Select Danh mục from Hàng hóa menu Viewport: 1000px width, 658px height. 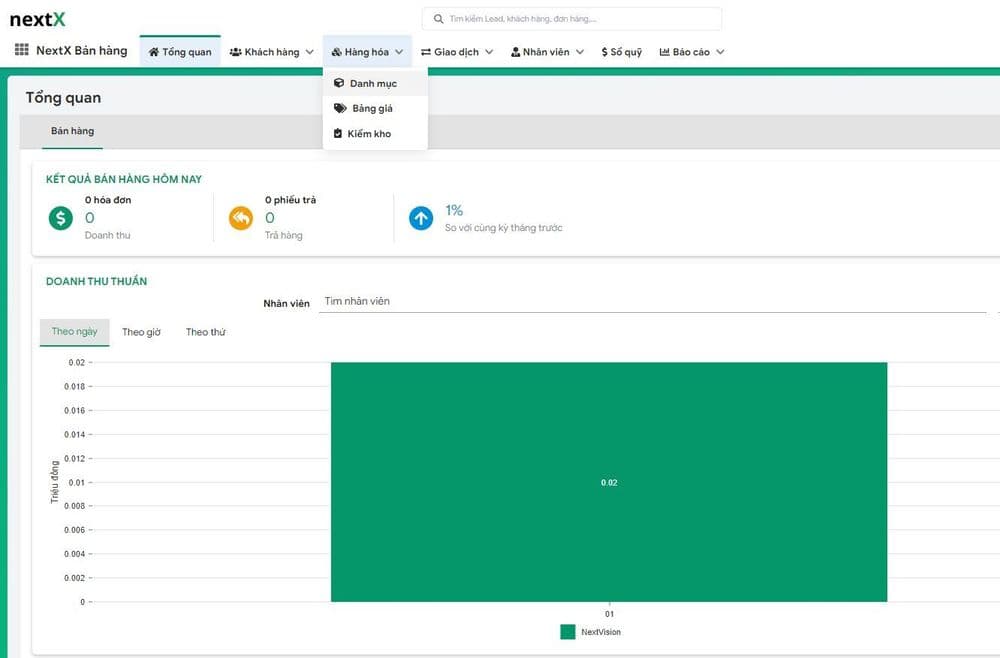tap(373, 83)
